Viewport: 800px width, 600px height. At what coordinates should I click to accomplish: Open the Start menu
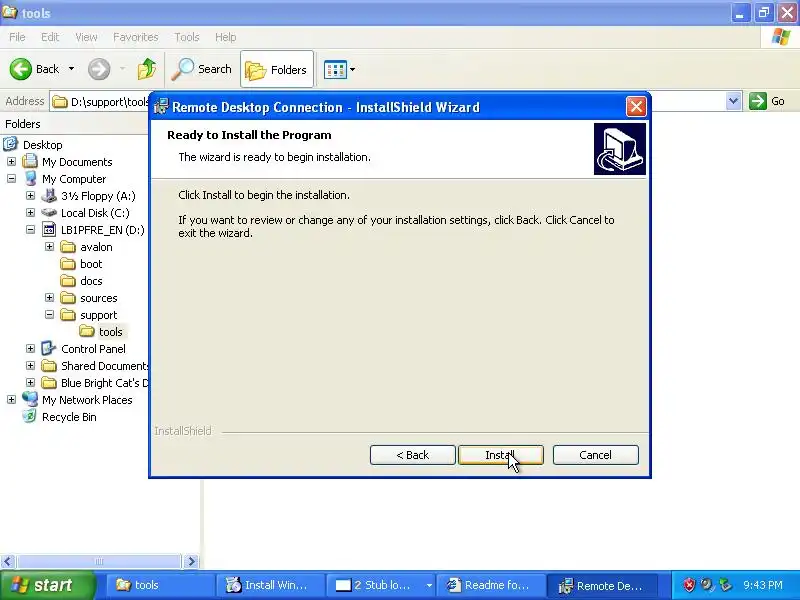(47, 585)
